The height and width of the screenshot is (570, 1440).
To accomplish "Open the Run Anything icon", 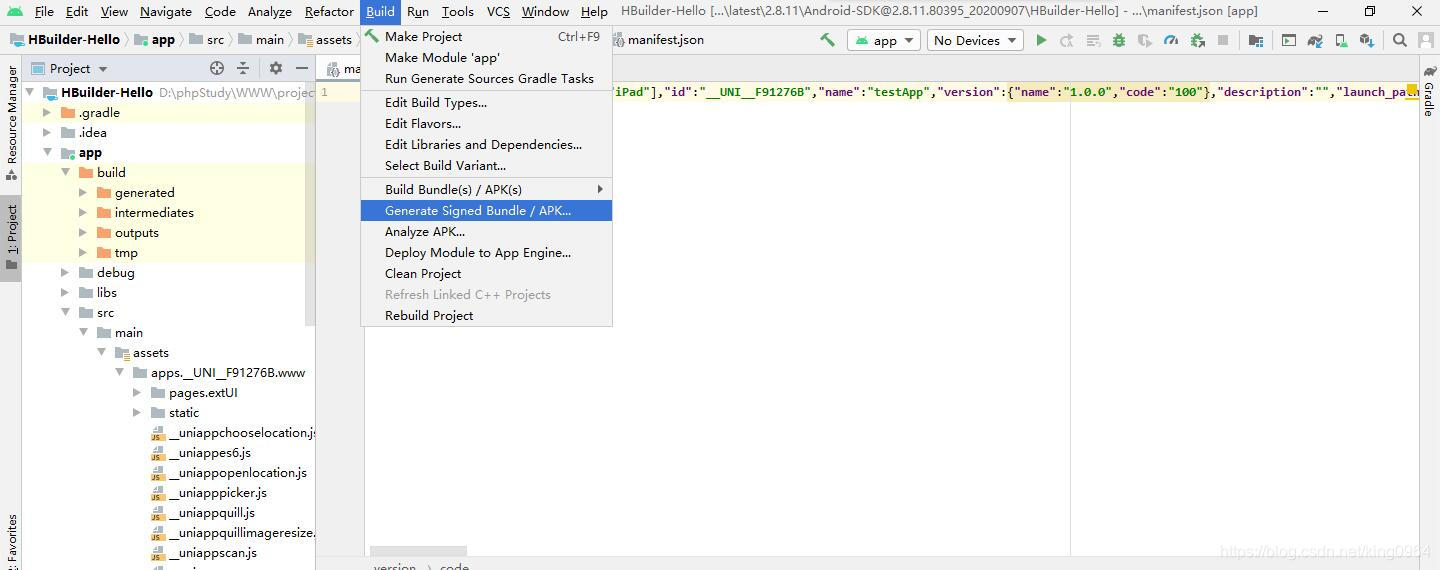I will [1289, 40].
